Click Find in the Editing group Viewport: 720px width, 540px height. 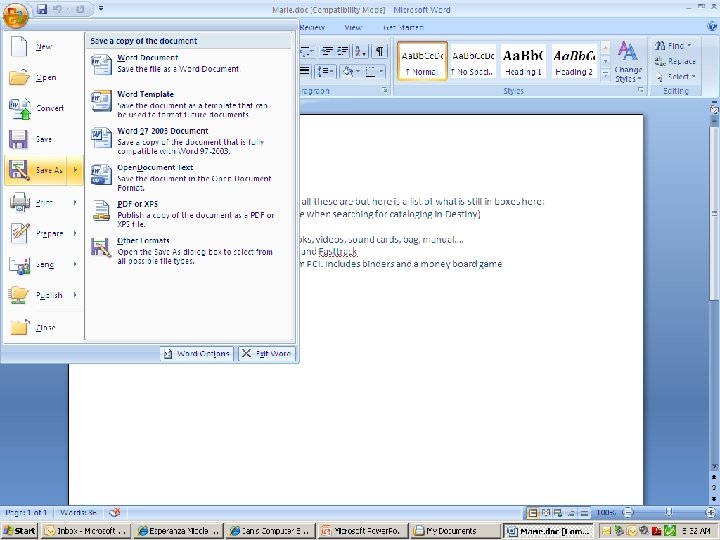pyautogui.click(x=673, y=45)
